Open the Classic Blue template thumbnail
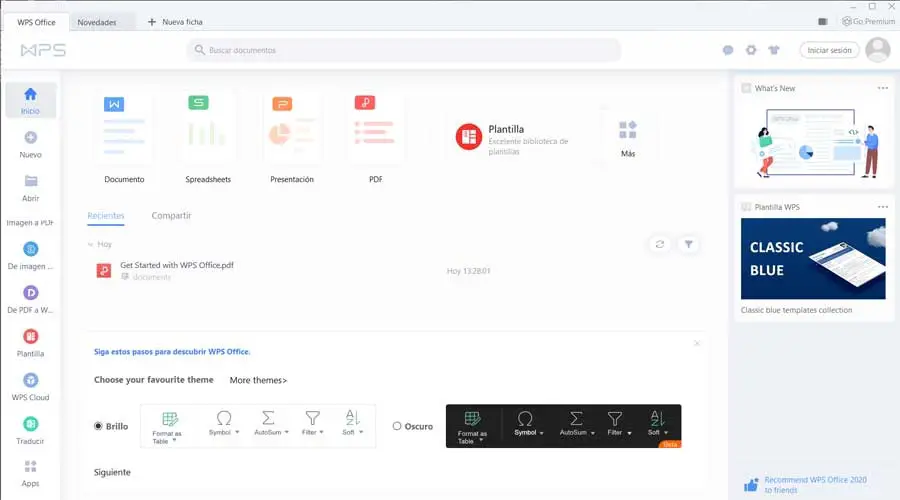The width and height of the screenshot is (900, 500). pos(813,258)
